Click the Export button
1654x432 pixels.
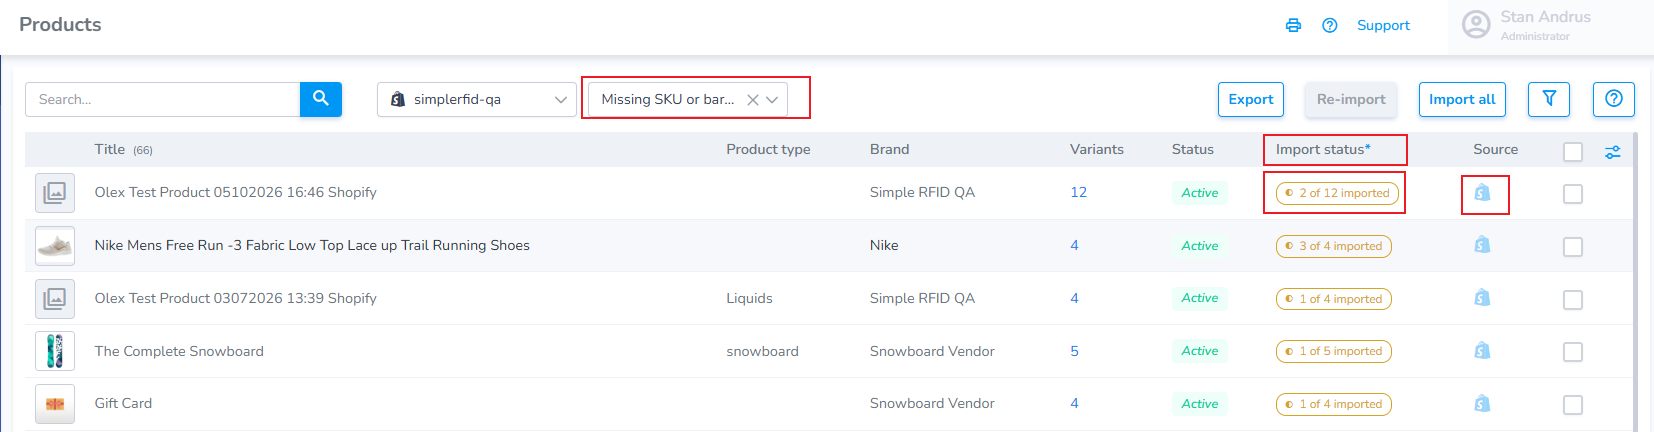(x=1251, y=99)
